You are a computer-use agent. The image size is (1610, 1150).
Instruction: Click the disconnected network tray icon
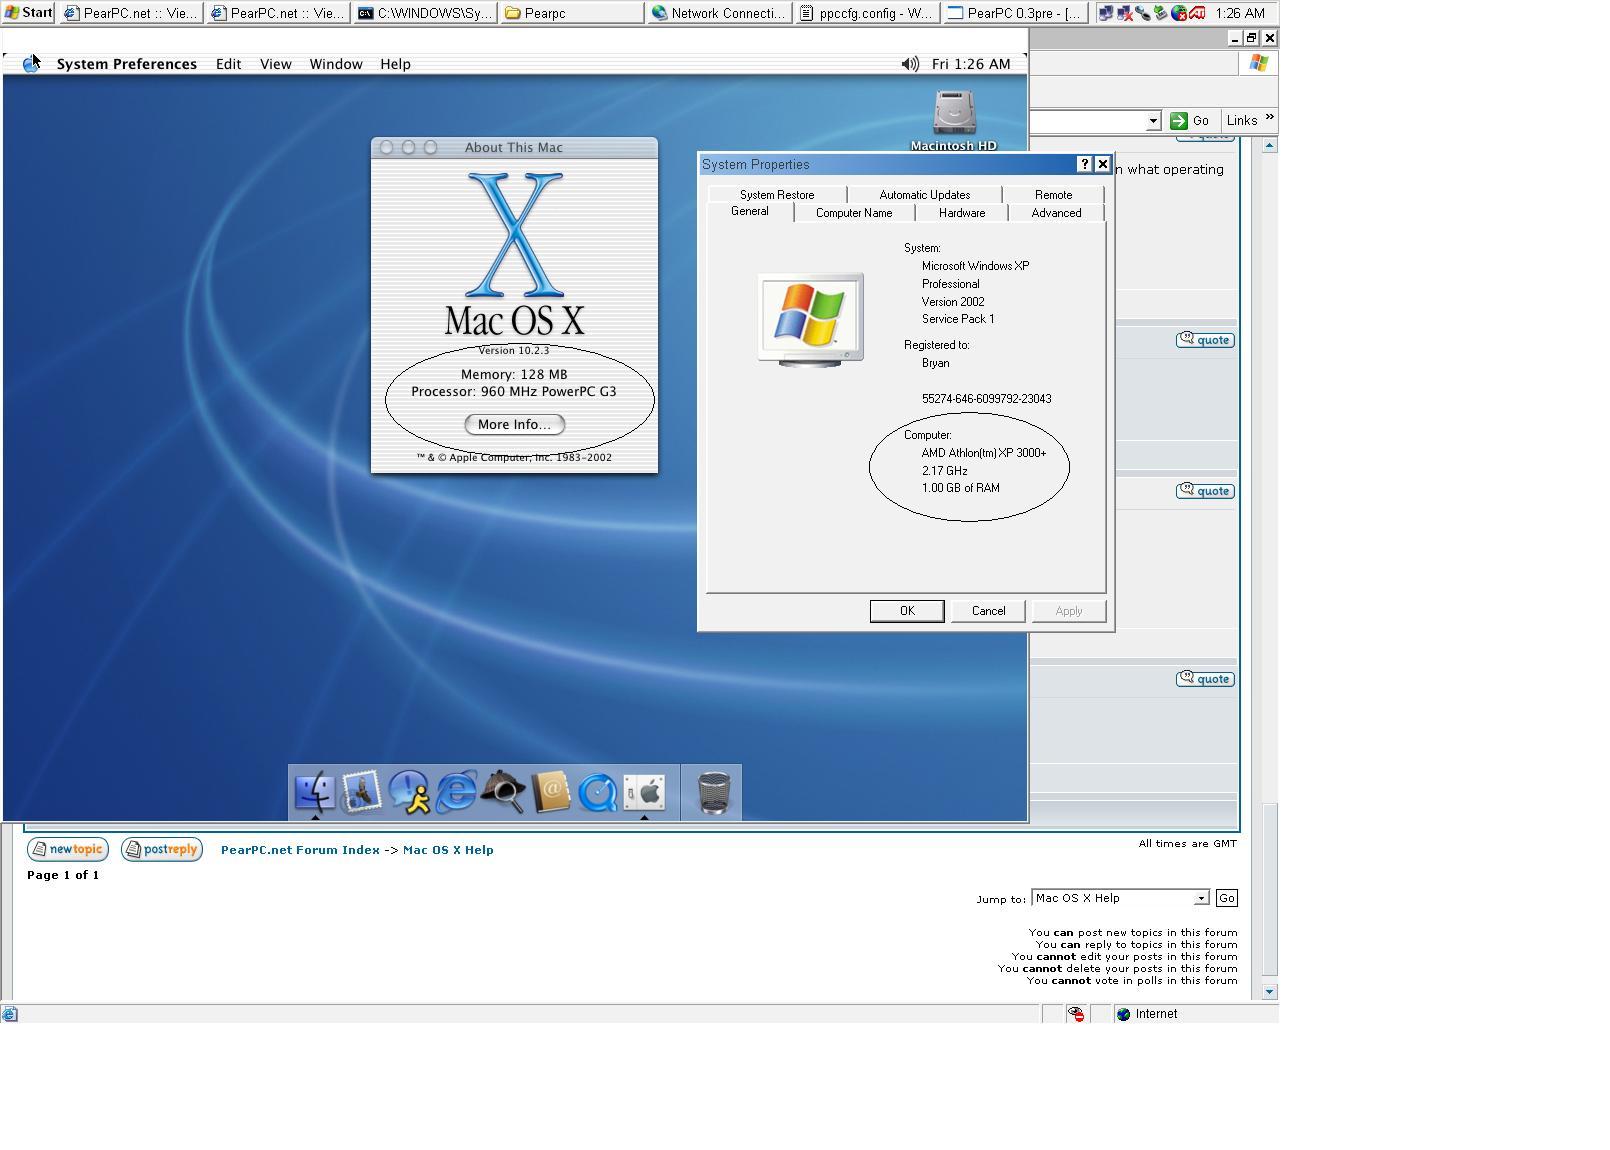1124,13
